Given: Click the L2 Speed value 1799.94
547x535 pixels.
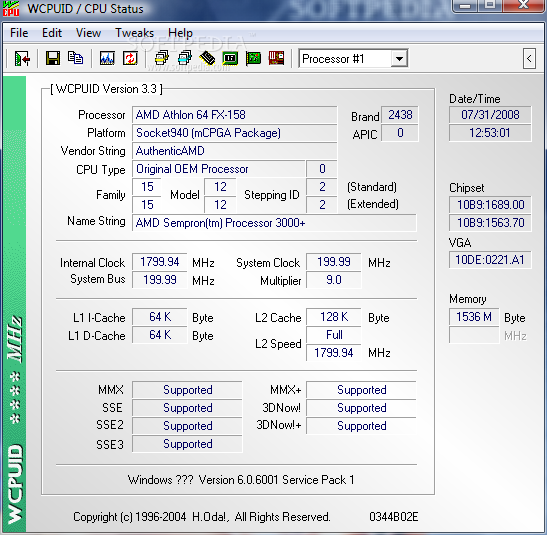Looking at the screenshot, I should 334,353.
